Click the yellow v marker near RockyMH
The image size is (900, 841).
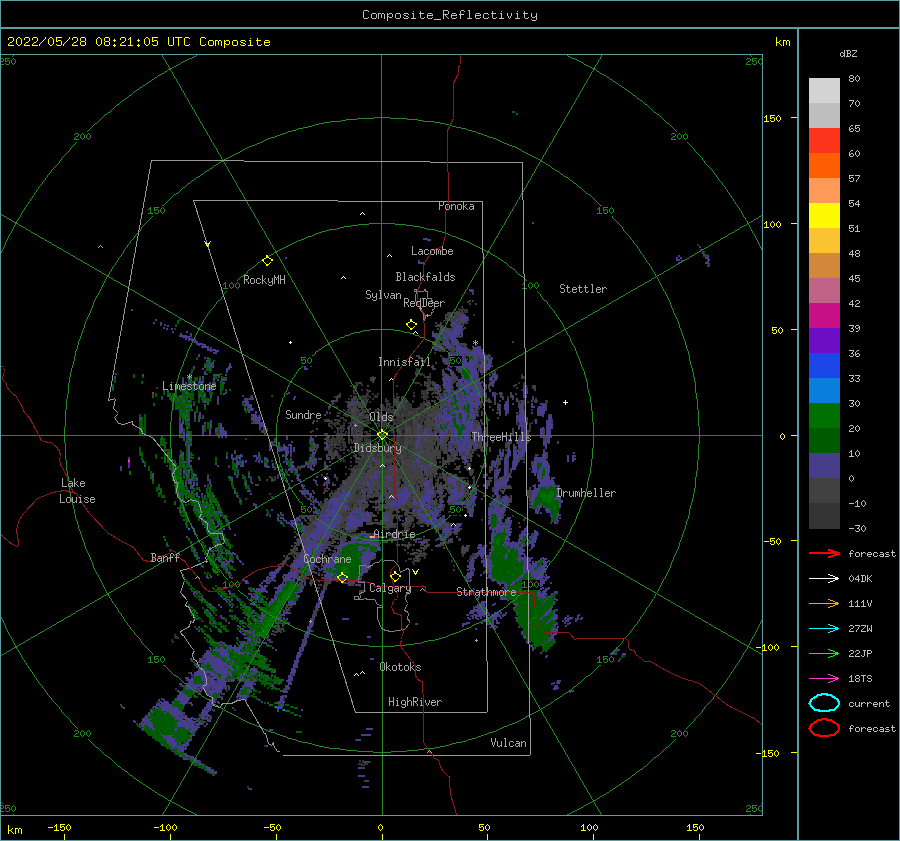[x=207, y=244]
